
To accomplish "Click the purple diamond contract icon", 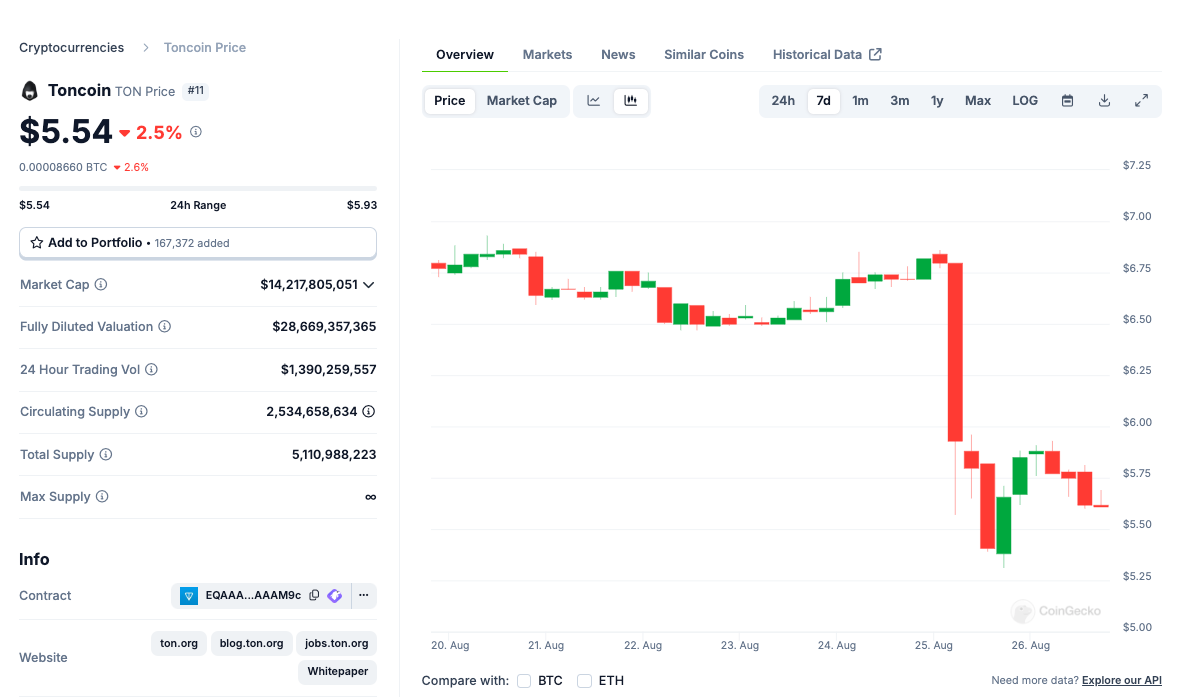I will (x=335, y=596).
